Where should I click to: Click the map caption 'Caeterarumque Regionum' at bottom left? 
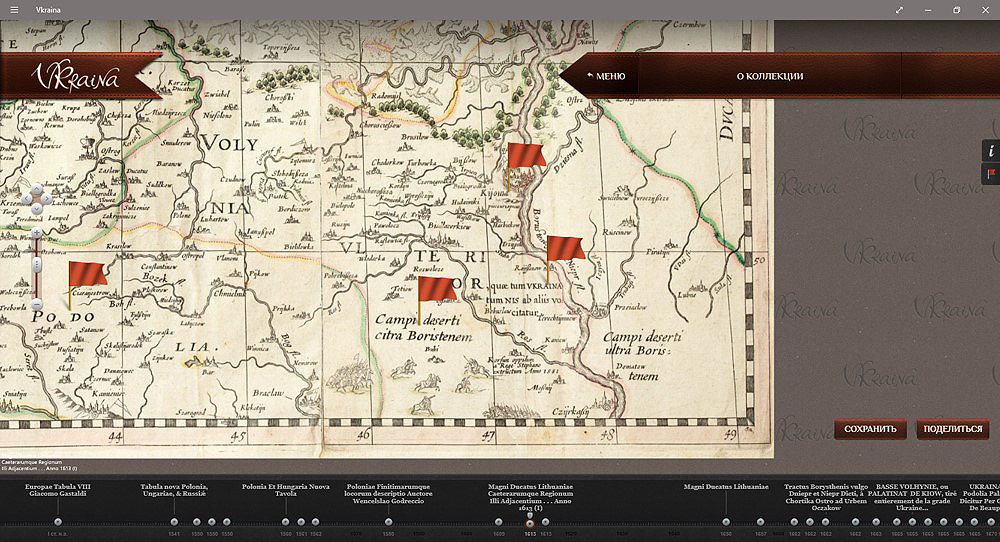click(x=31, y=462)
